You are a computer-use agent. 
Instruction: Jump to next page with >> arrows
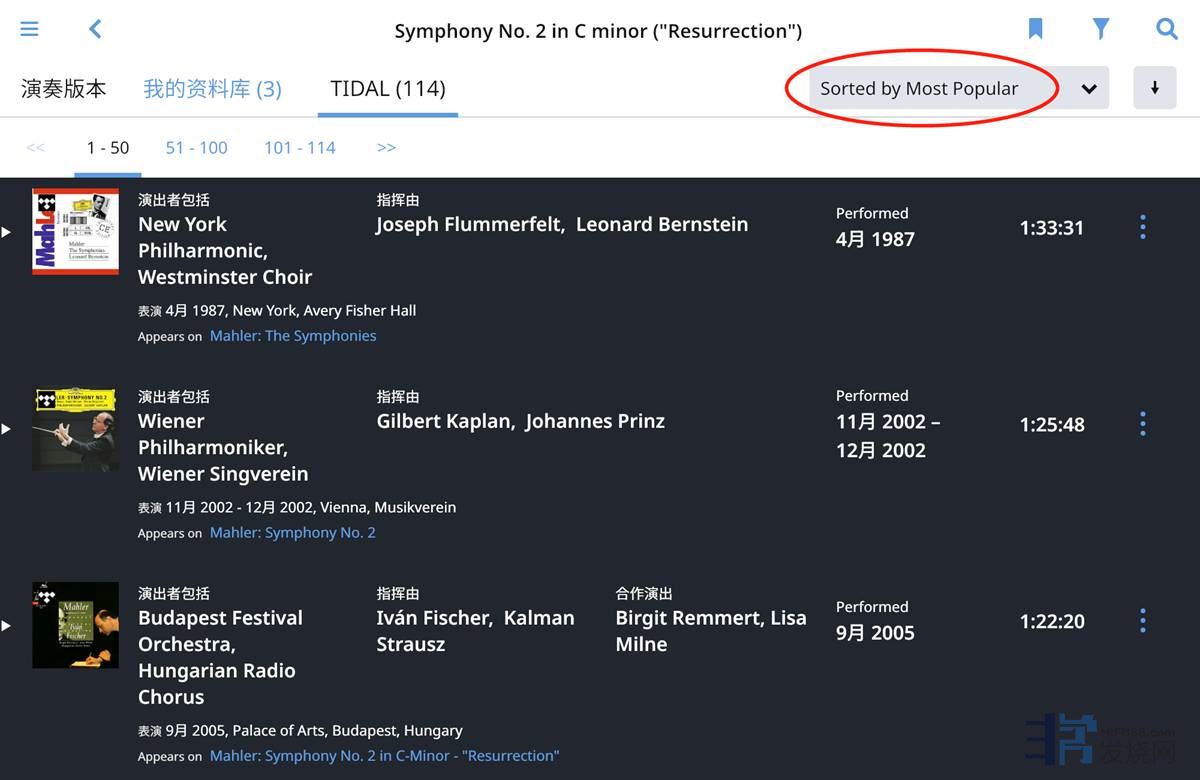(x=386, y=148)
